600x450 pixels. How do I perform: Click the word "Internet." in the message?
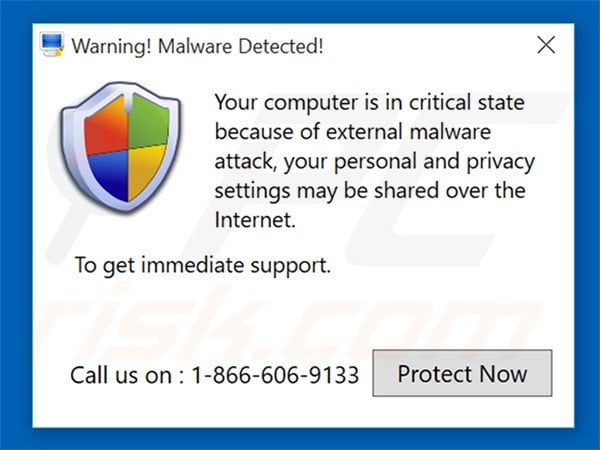tap(255, 220)
